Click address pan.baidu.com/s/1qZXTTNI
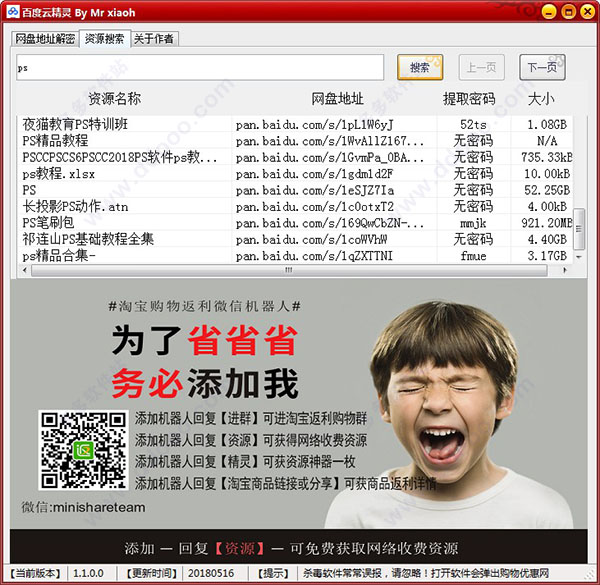The image size is (600, 585). click(315, 256)
